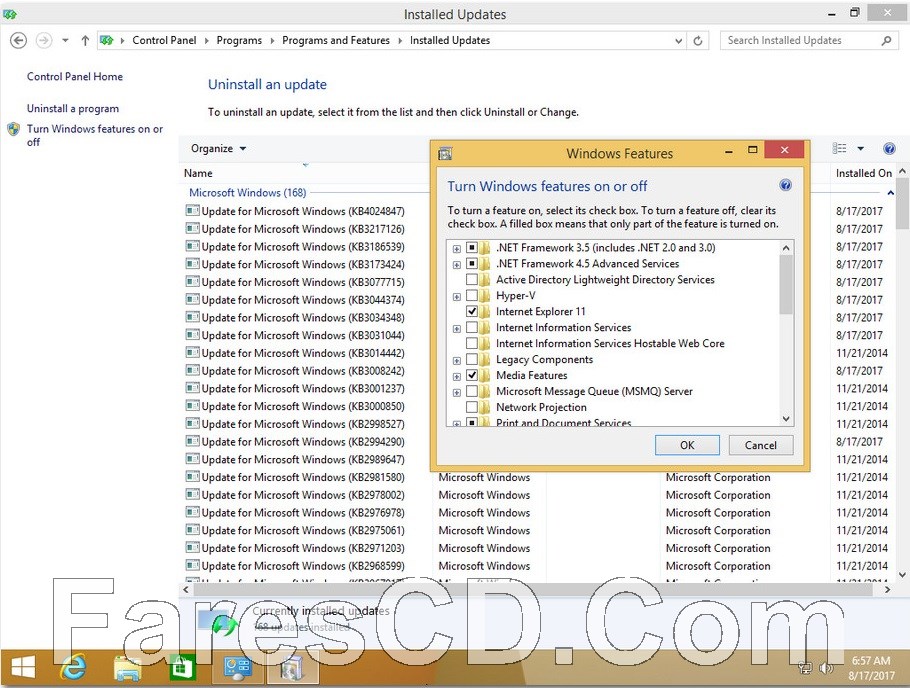Go back using the Back arrow
910x688 pixels.
(19, 40)
